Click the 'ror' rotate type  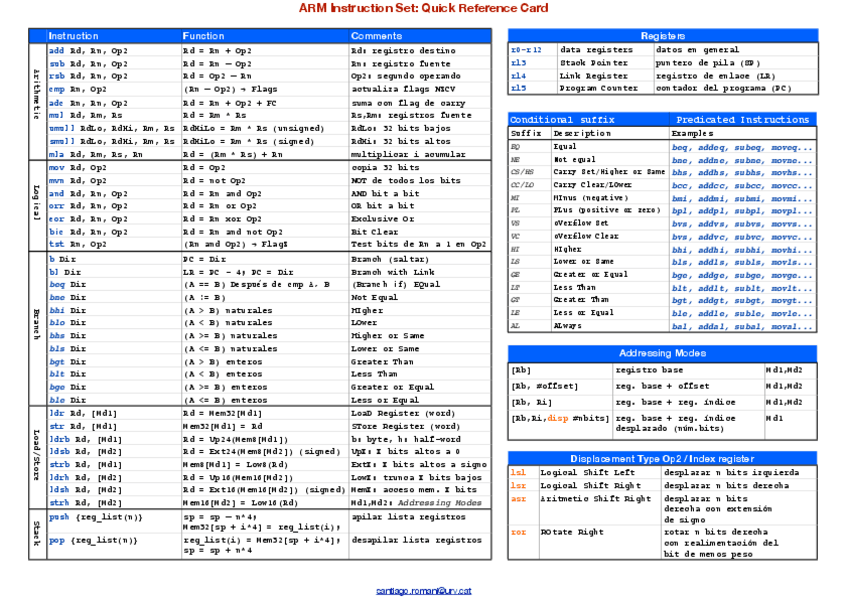pos(518,532)
